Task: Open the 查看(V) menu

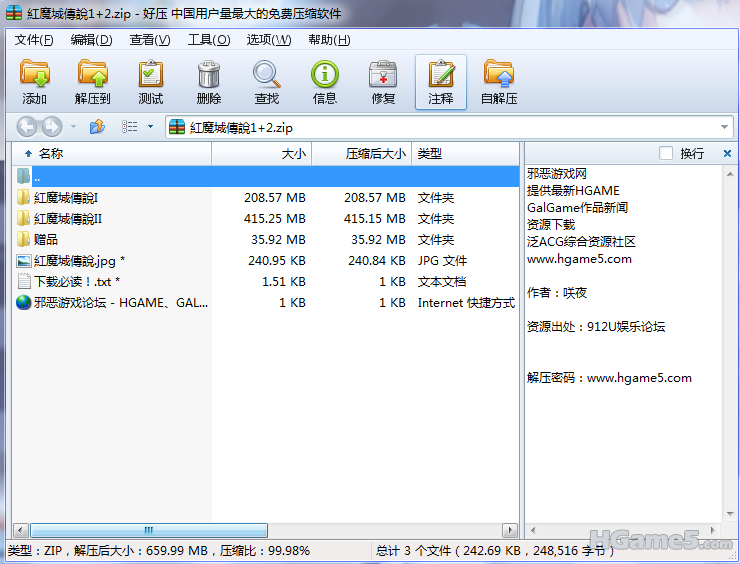Action: click(150, 40)
